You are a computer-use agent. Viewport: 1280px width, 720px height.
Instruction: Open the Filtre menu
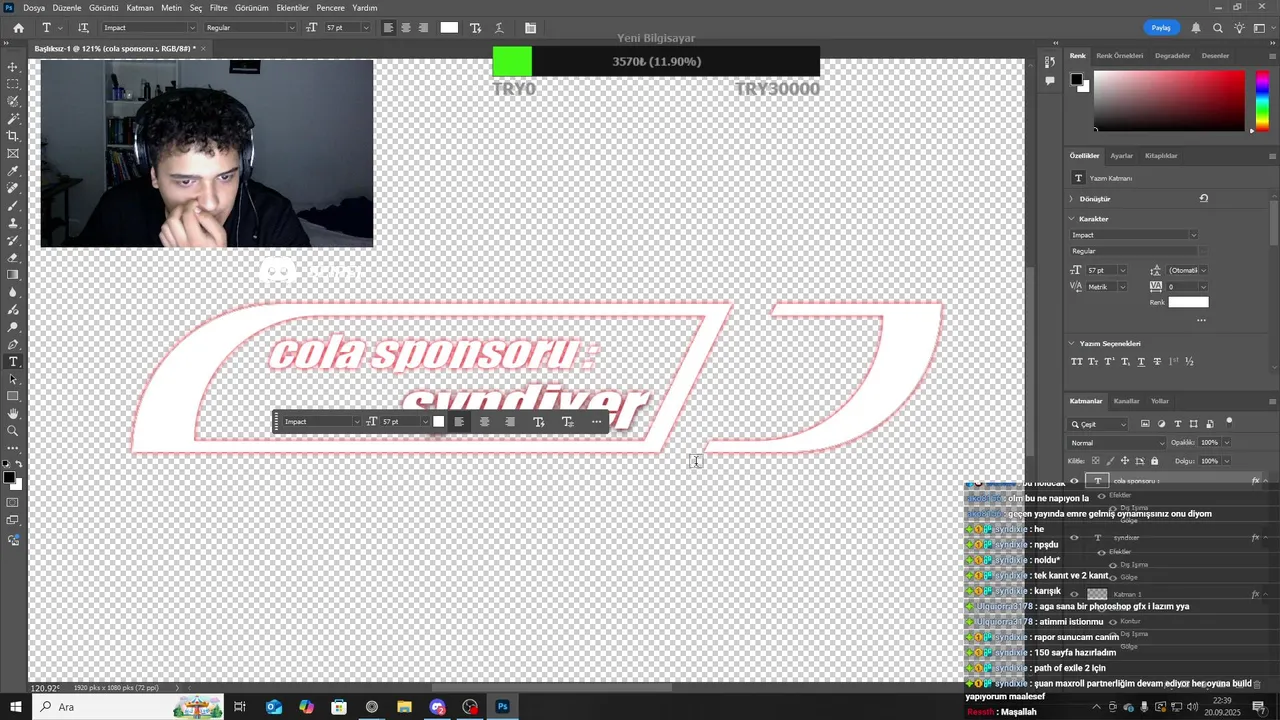pos(218,8)
